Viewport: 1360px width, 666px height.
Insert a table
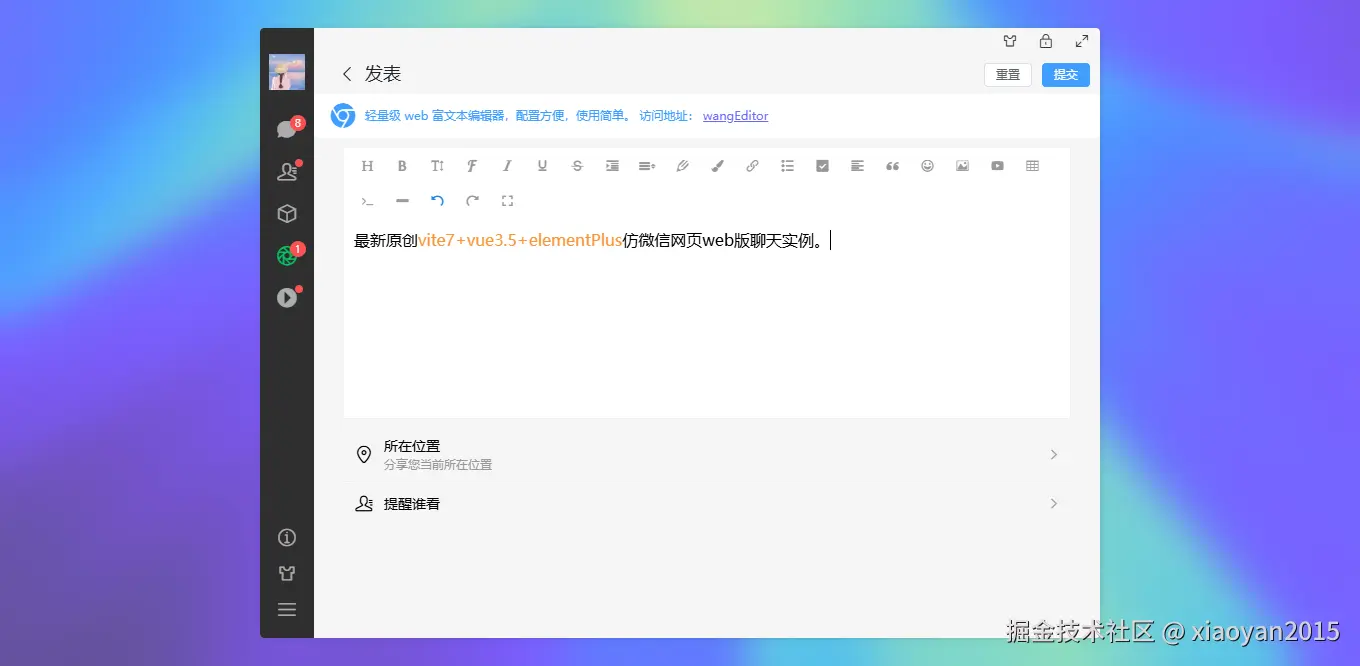1032,166
